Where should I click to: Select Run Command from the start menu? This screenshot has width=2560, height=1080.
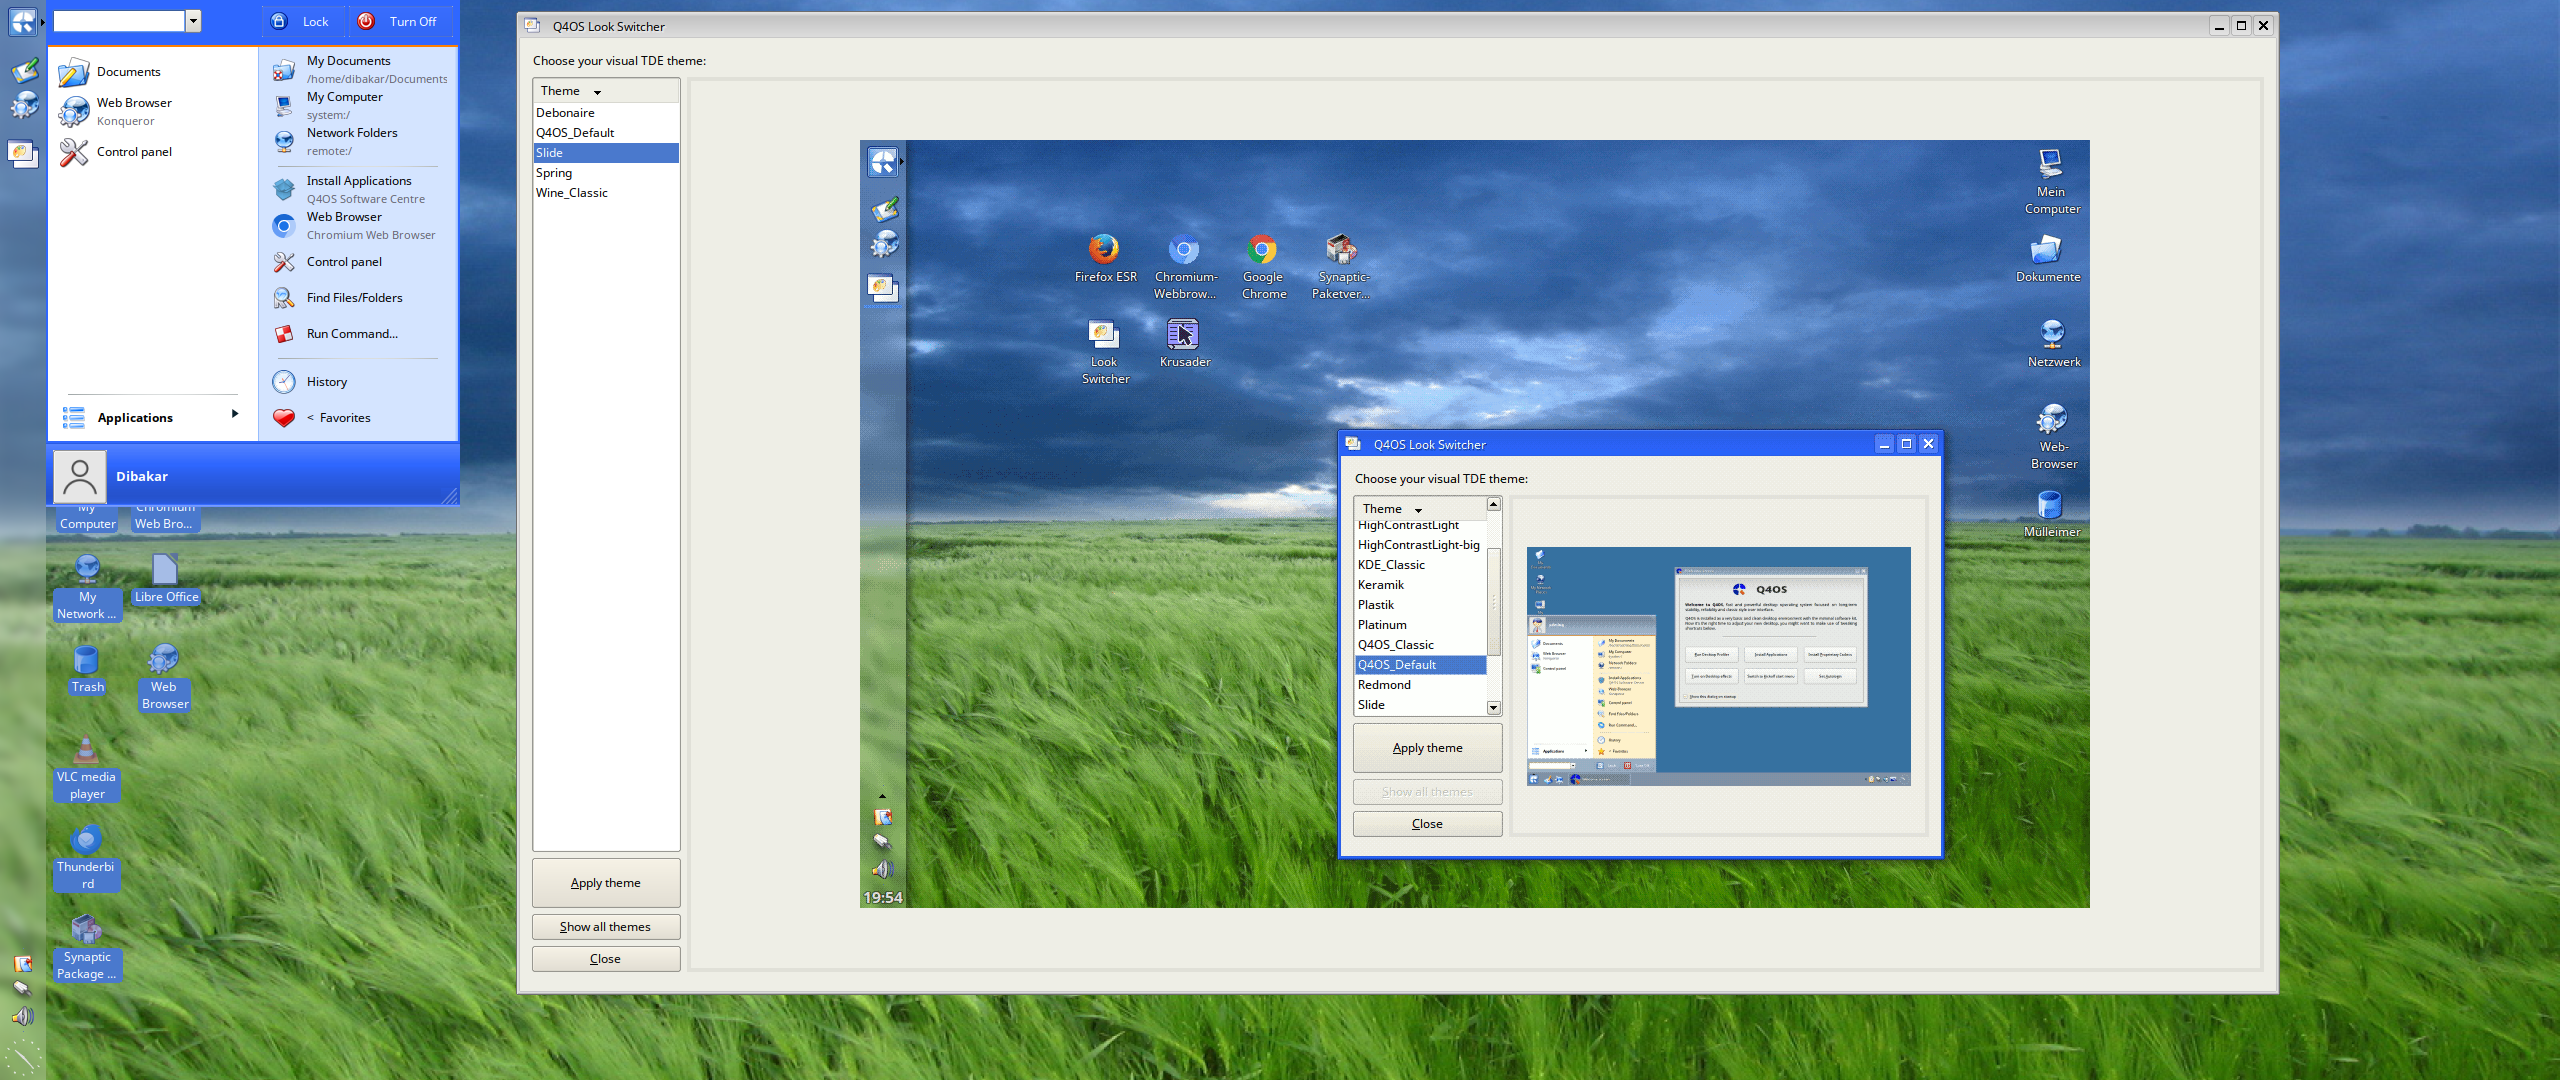(x=352, y=333)
